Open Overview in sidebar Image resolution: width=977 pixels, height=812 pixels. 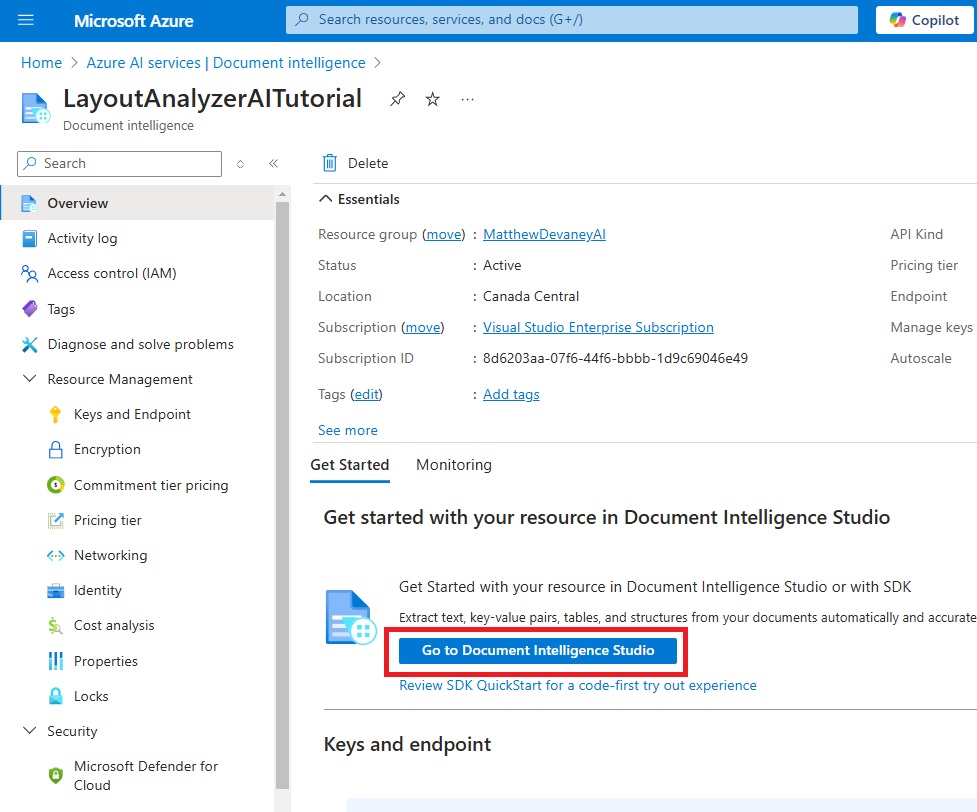[137, 203]
